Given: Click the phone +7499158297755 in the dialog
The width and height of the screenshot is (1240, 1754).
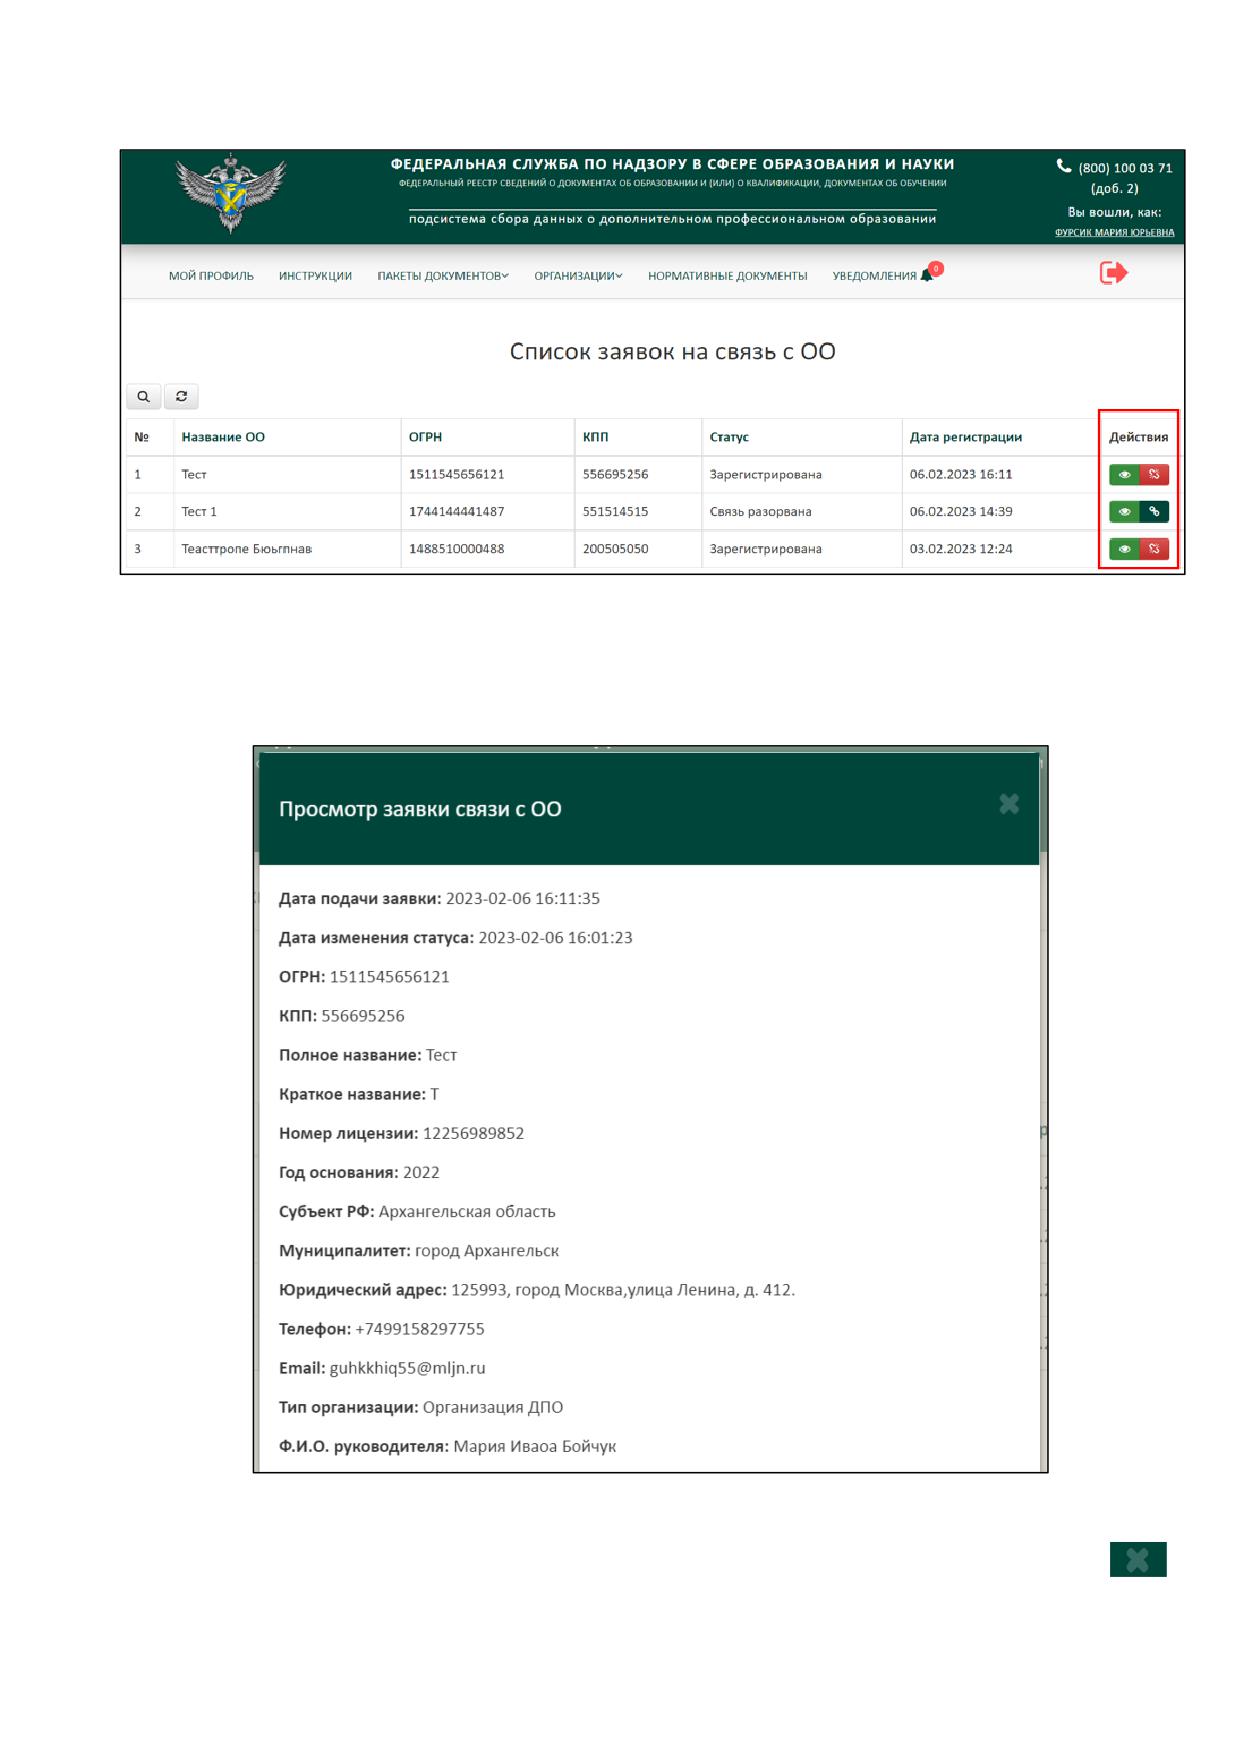Looking at the screenshot, I should (x=420, y=1329).
